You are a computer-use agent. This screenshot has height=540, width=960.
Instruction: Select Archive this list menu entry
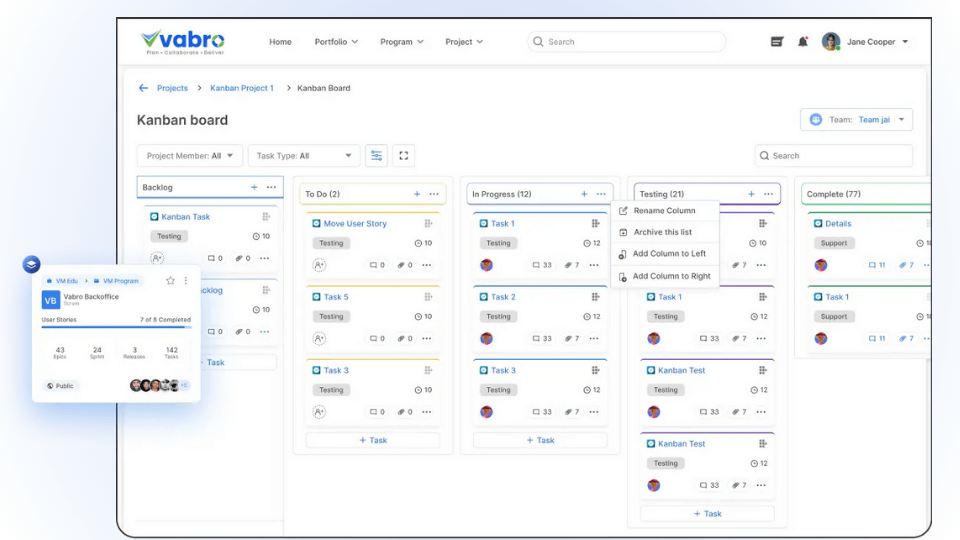[x=662, y=232]
